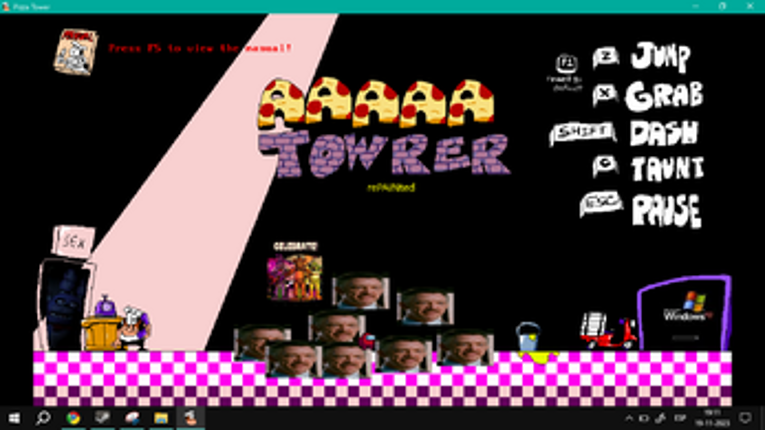Select the TAUNT control label
Screen dimensions: 765x430
pyautogui.click(x=667, y=169)
